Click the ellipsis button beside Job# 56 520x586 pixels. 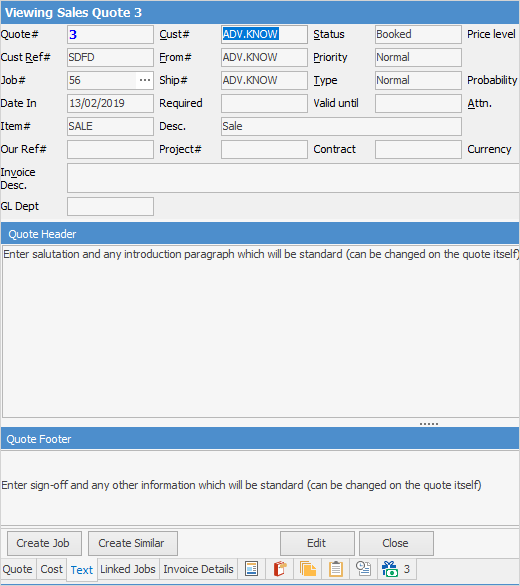[x=145, y=80]
